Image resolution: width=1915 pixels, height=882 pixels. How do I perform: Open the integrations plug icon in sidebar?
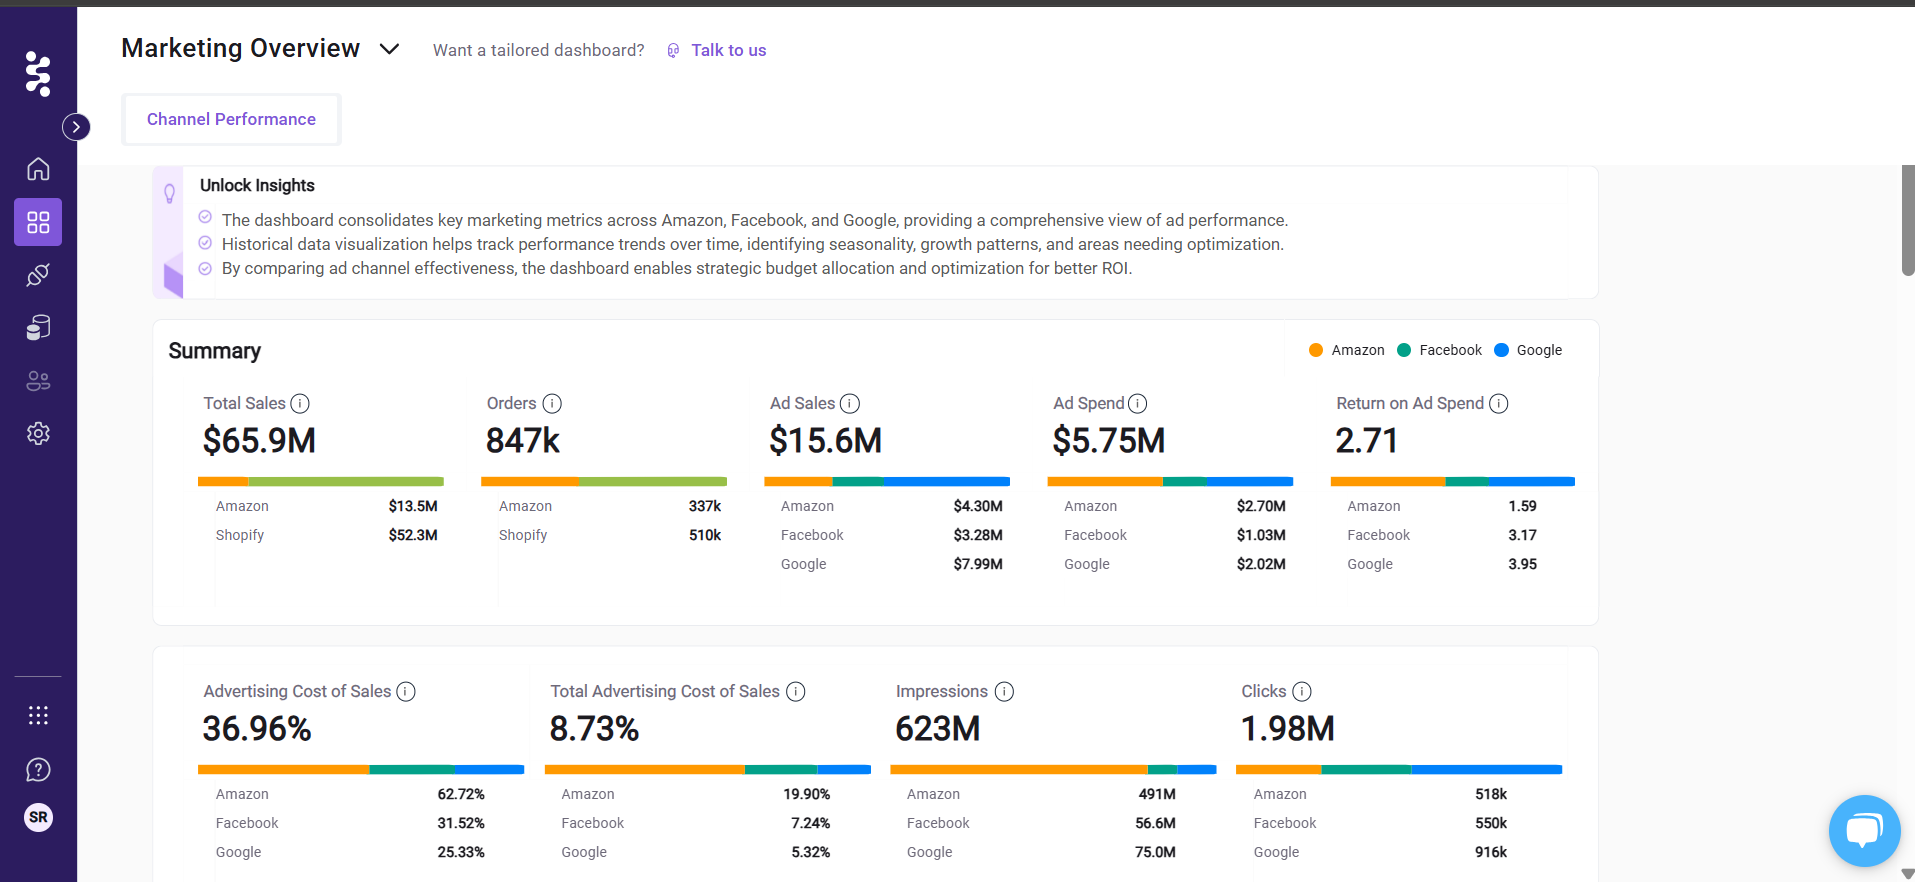pos(38,275)
